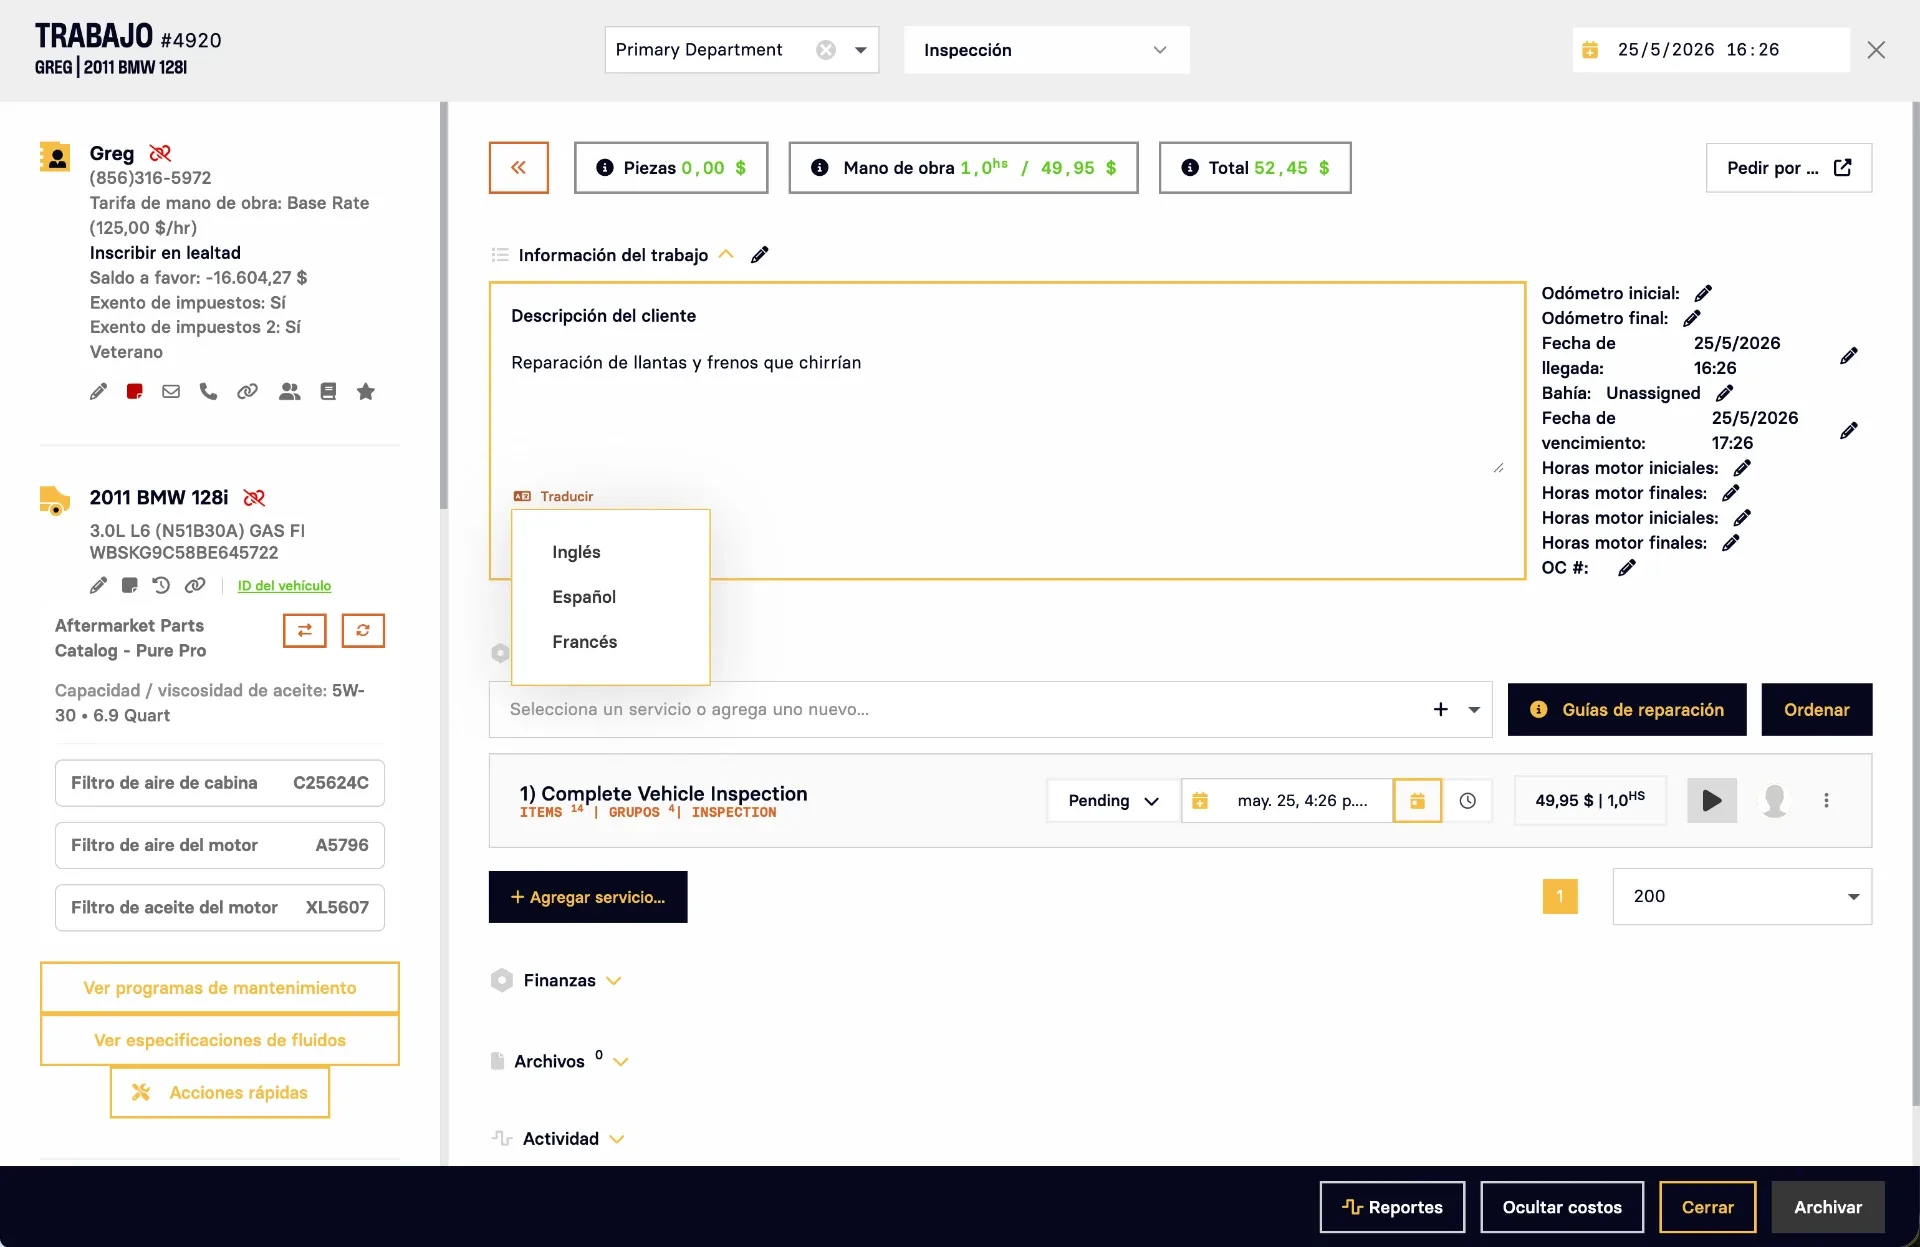Edit OC # field

click(1627, 567)
